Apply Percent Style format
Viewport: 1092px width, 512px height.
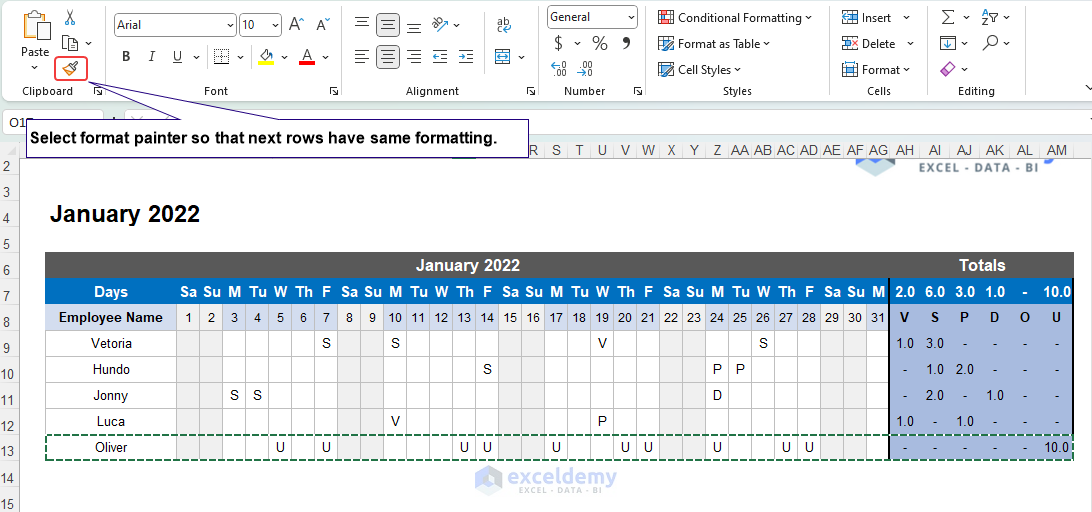tap(600, 43)
